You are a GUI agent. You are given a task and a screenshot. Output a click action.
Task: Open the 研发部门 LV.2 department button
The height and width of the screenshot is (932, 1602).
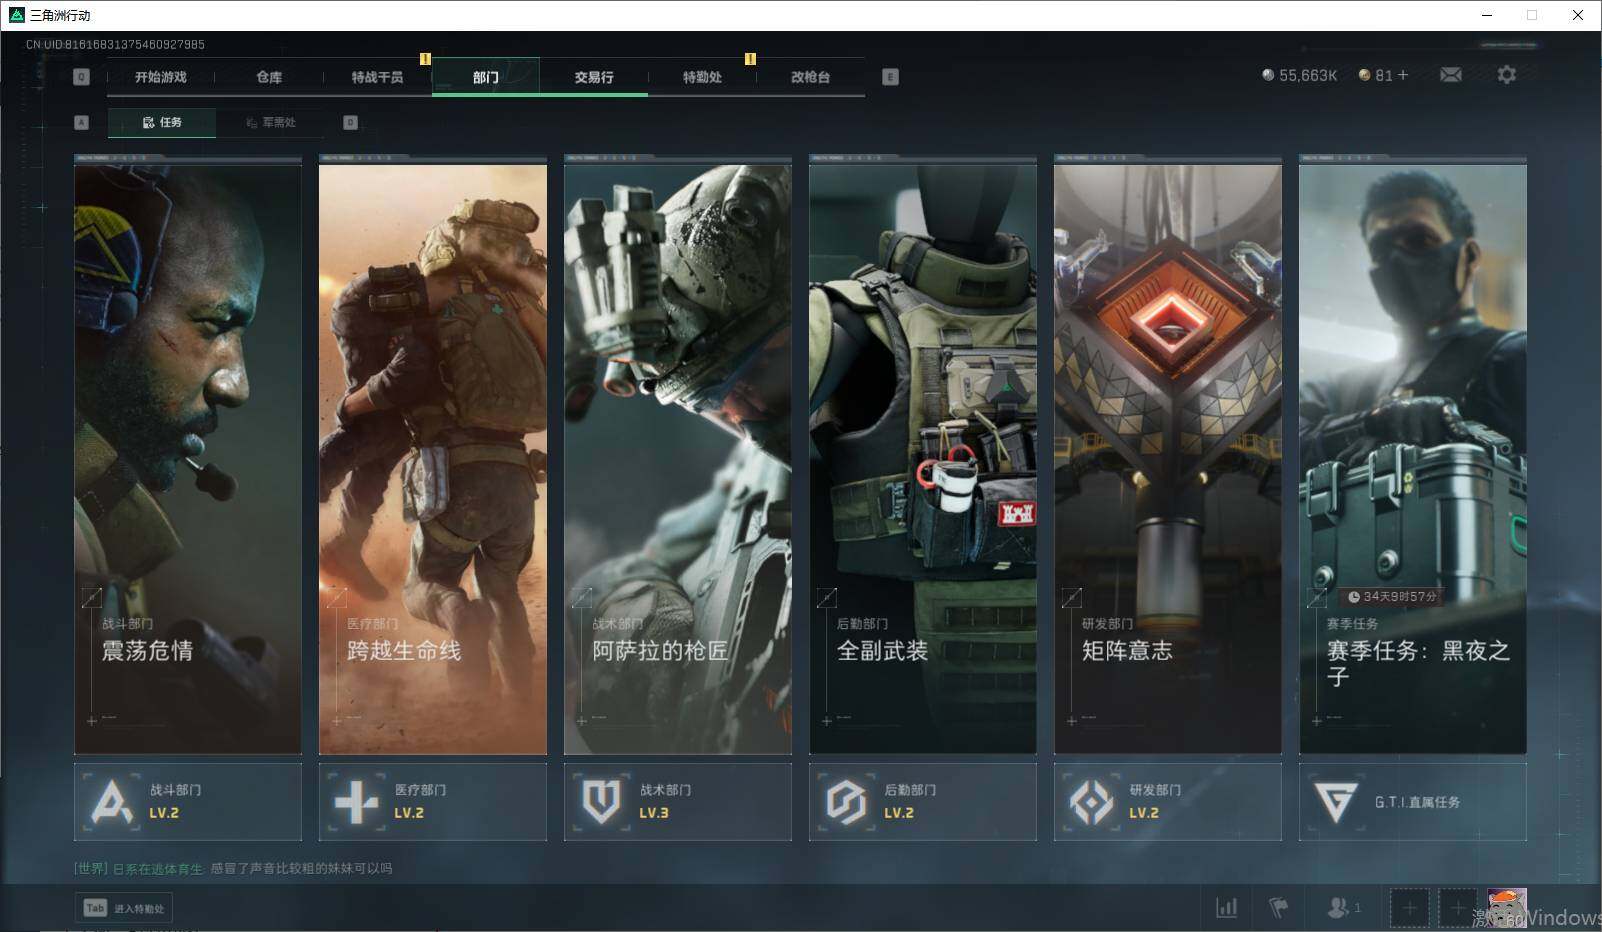coord(1168,802)
